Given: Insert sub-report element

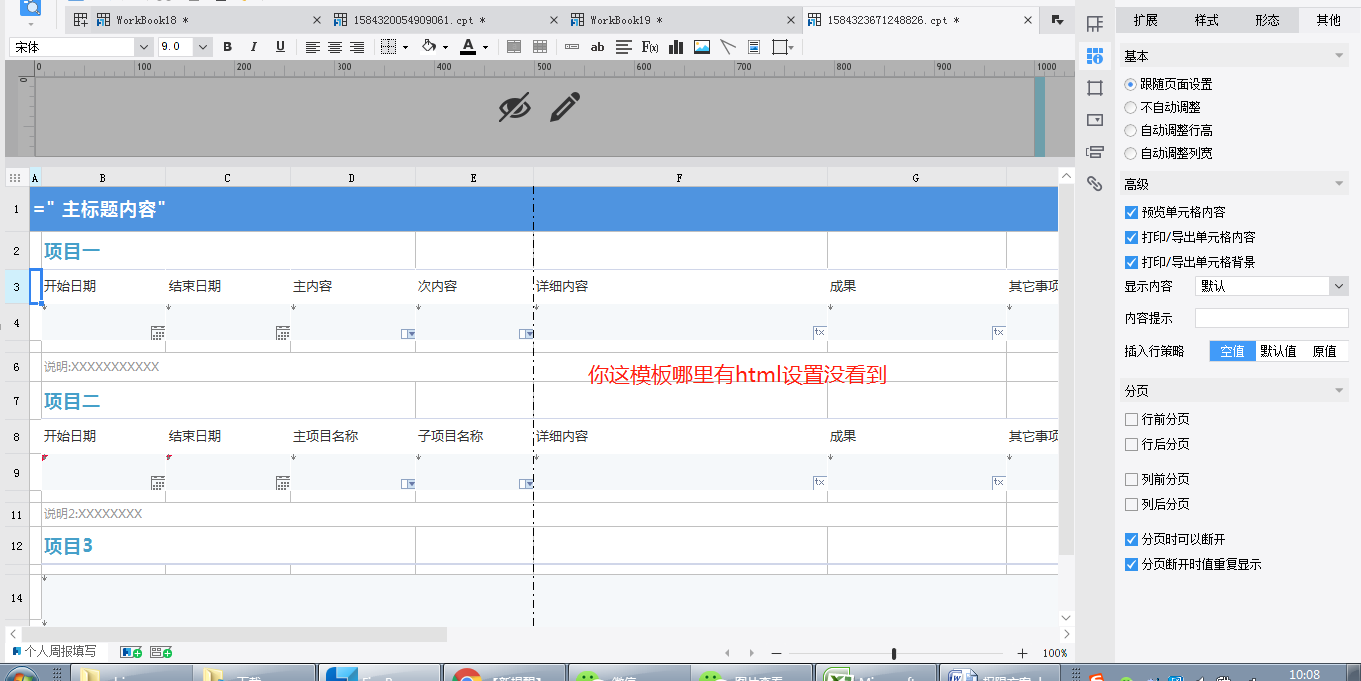Looking at the screenshot, I should click(x=754, y=47).
